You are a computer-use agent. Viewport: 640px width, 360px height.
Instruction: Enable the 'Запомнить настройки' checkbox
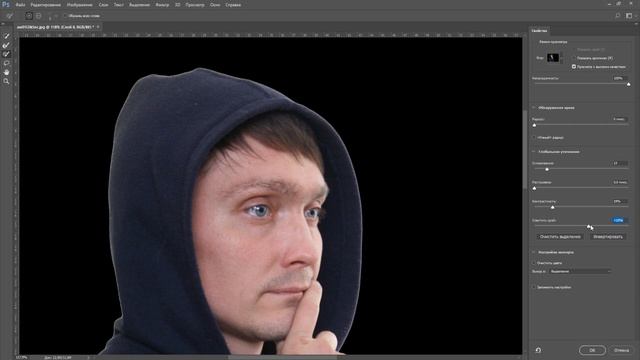coord(534,287)
